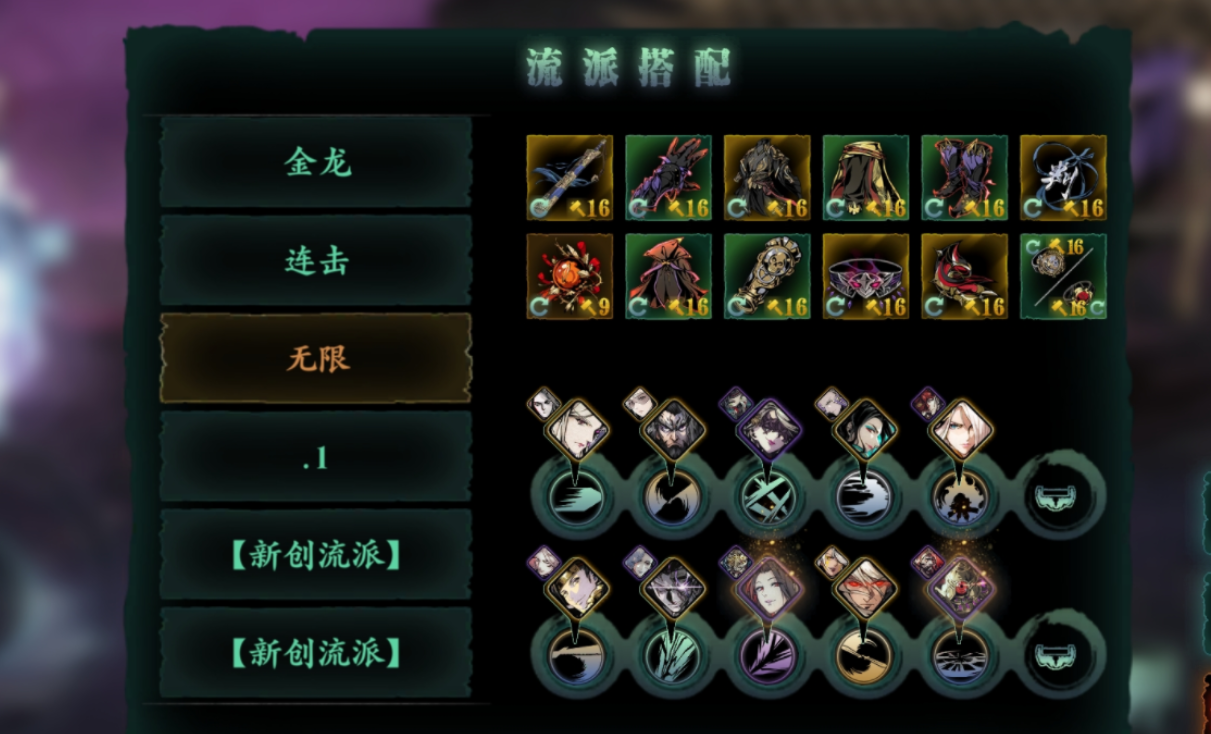Select the red boots equipment icon
Image resolution: width=1211 pixels, height=734 pixels.
tap(964, 177)
